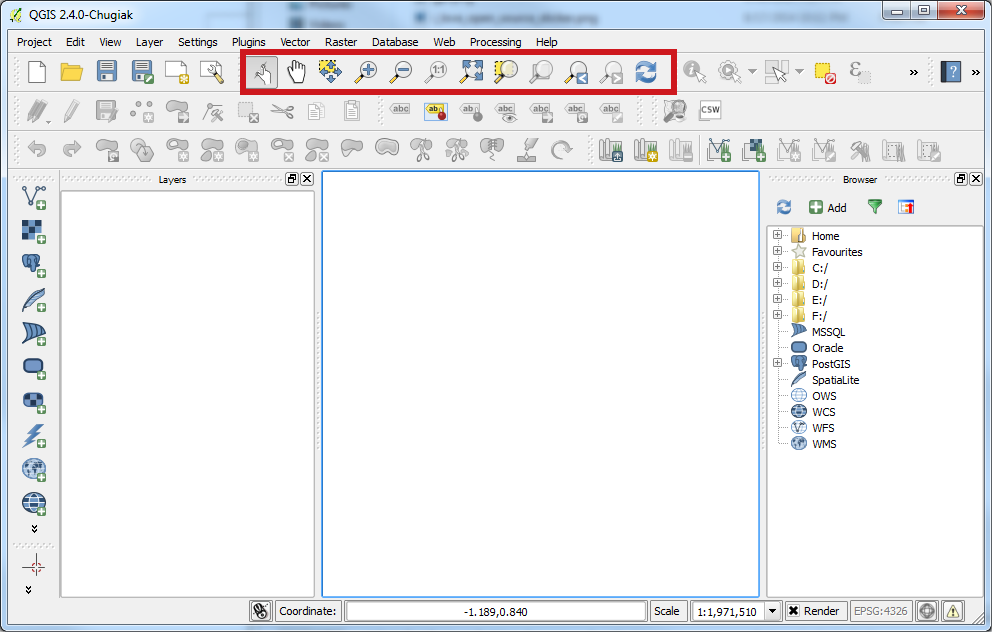The height and width of the screenshot is (632, 992).
Task: Click the Coordinate input field
Action: [495, 611]
